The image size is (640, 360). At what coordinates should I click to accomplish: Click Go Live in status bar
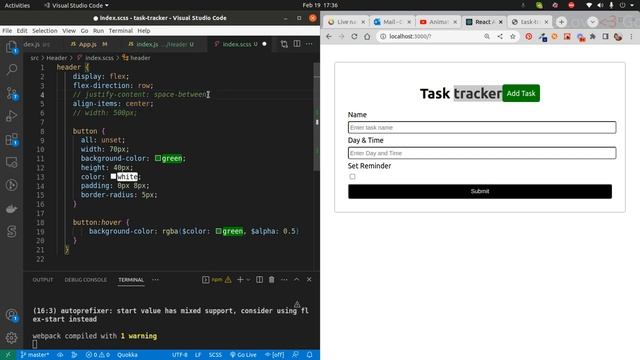pyautogui.click(x=243, y=355)
